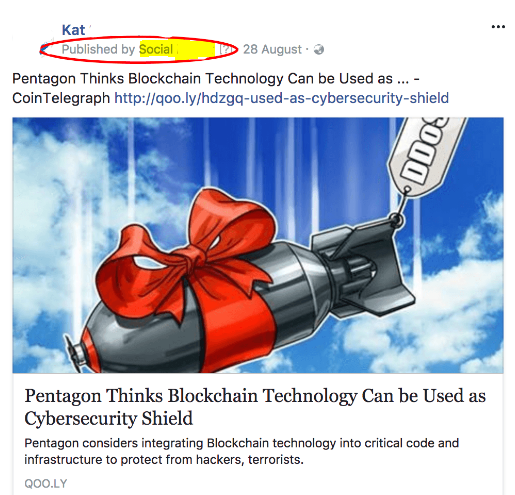Click the globe public audience icon

coord(319,49)
